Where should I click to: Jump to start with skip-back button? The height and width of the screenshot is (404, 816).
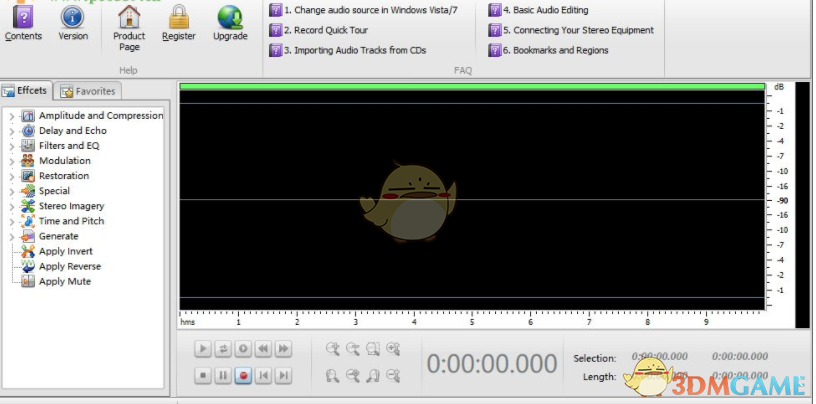coord(263,375)
